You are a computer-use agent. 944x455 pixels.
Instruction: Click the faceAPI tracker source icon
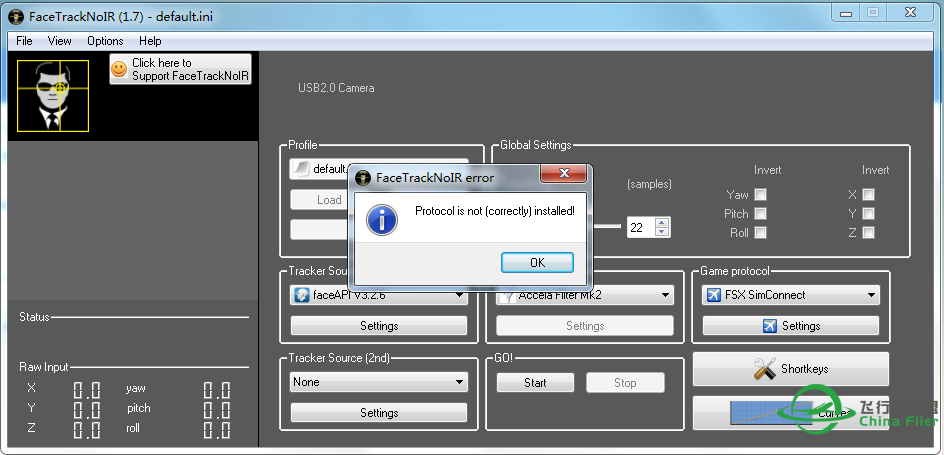click(x=301, y=296)
